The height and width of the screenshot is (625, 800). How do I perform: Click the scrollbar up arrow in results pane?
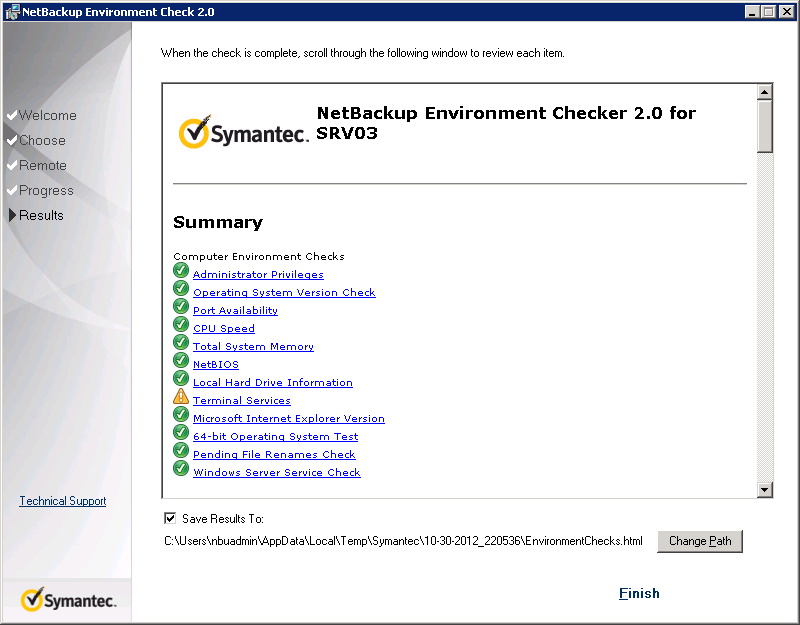(x=764, y=92)
